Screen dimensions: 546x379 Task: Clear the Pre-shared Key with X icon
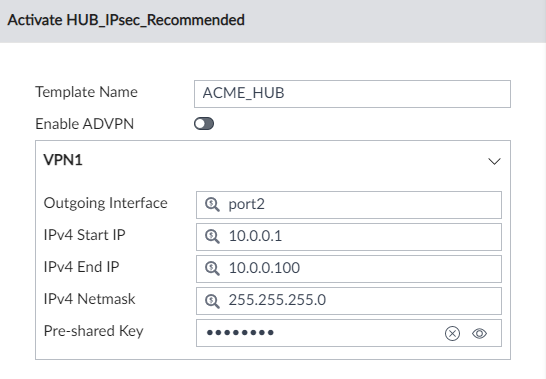(x=452, y=333)
